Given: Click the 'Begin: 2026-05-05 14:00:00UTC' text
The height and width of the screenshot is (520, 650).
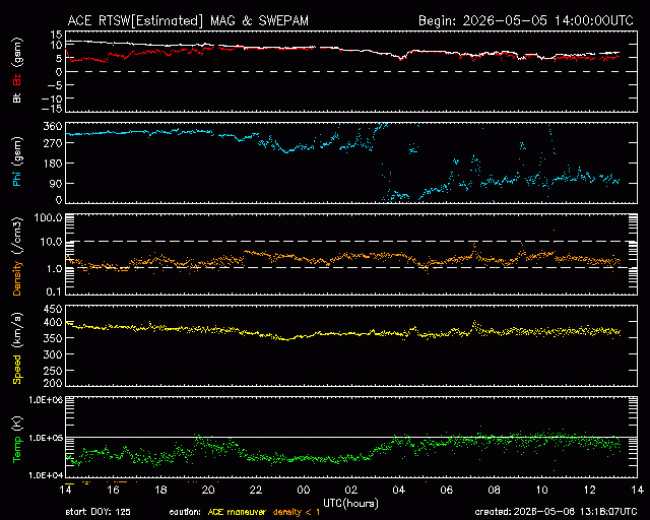Looking at the screenshot, I should [x=526, y=21].
